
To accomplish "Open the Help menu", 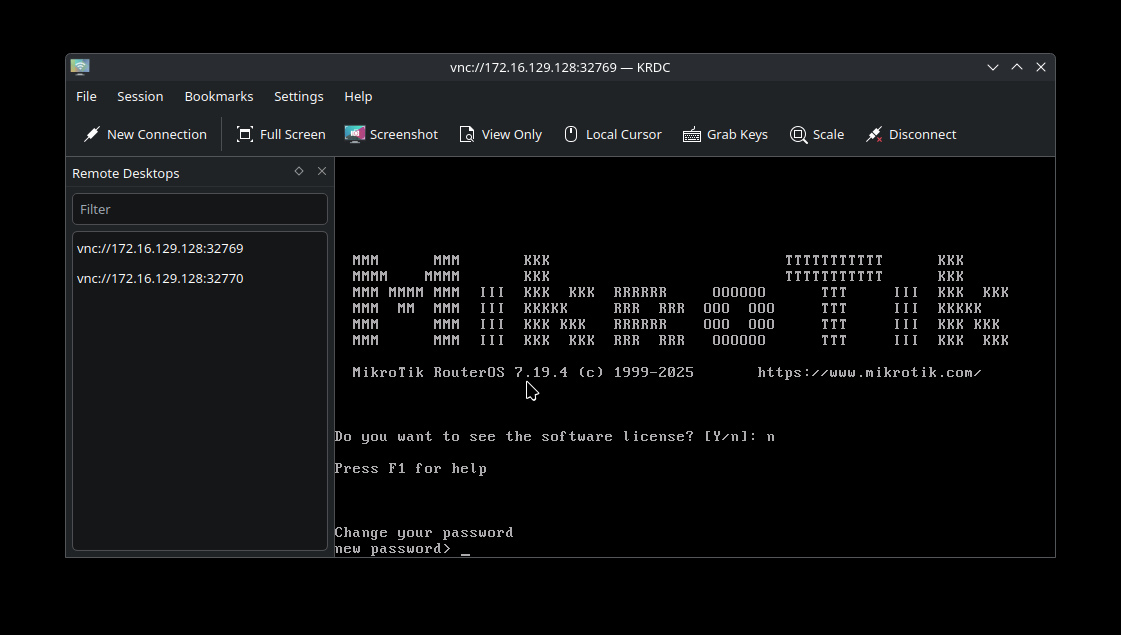I will (x=358, y=97).
